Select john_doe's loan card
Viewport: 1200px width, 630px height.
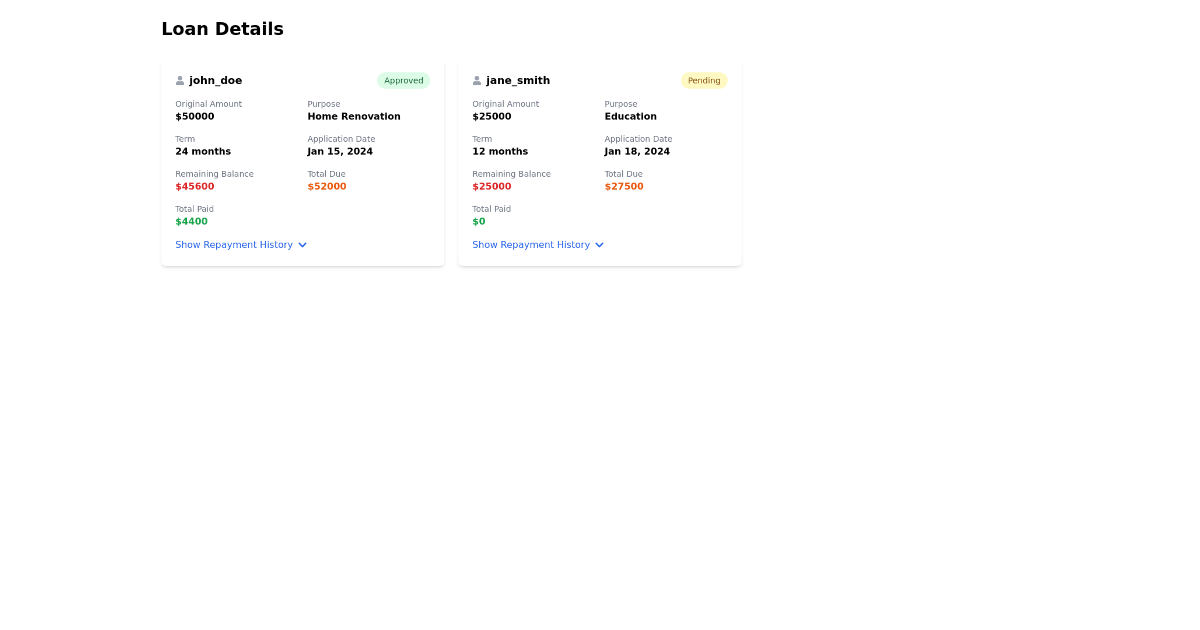pos(302,162)
